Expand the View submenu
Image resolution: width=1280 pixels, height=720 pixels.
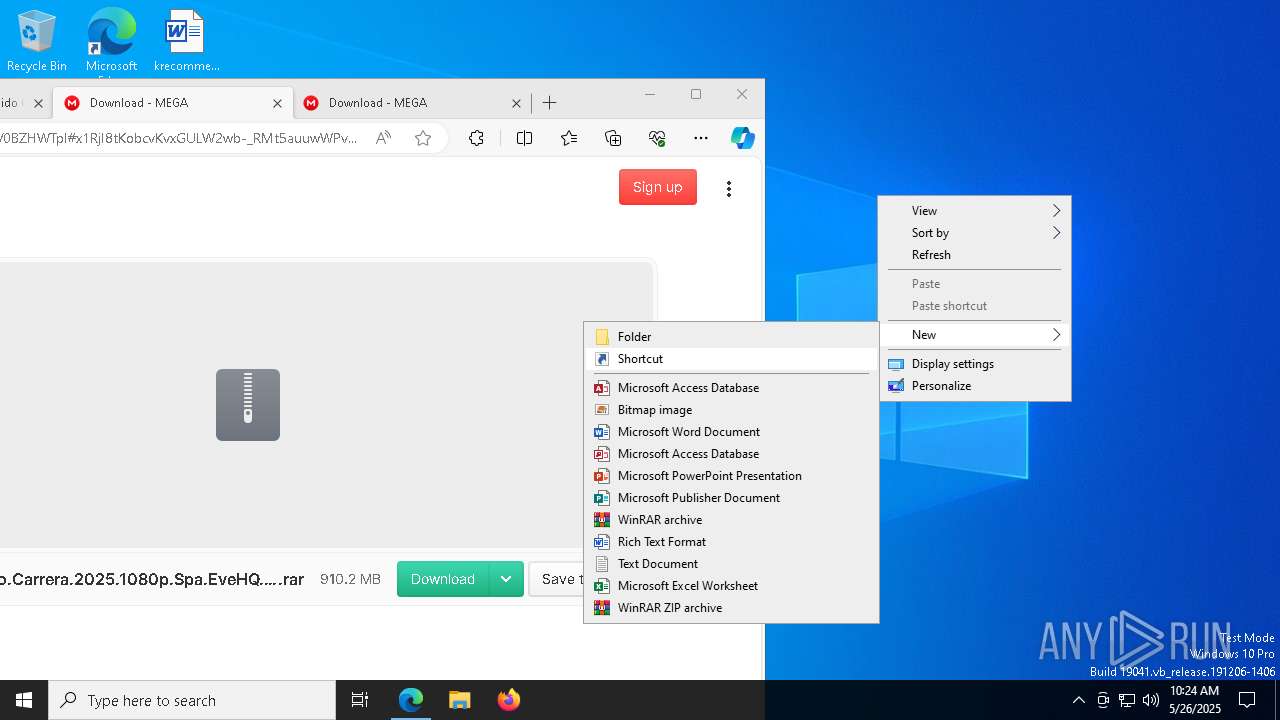tap(974, 210)
